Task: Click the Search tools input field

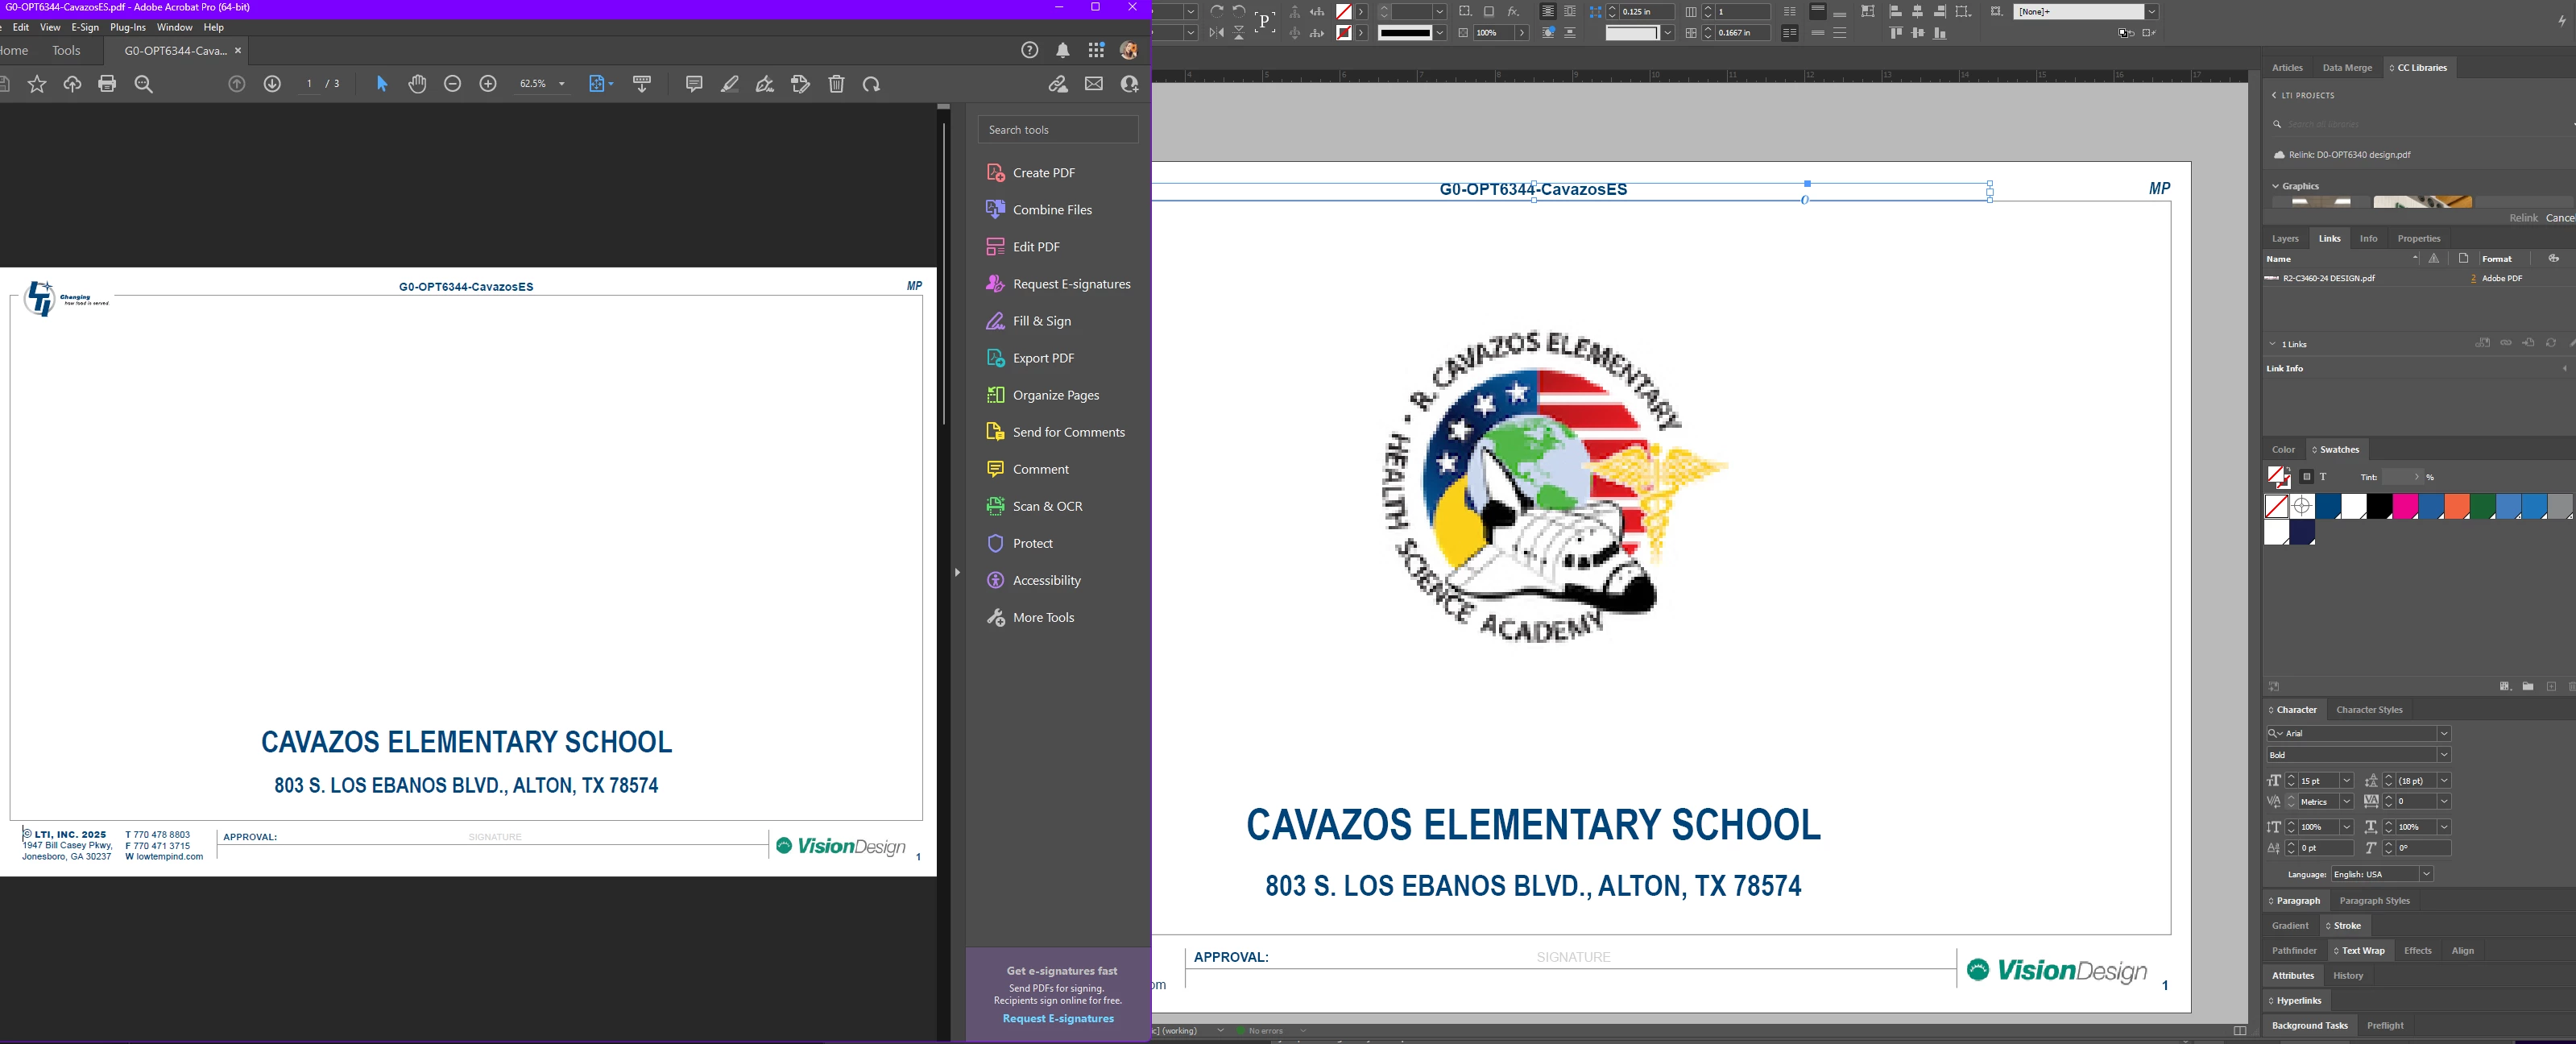Action: pos(1057,130)
